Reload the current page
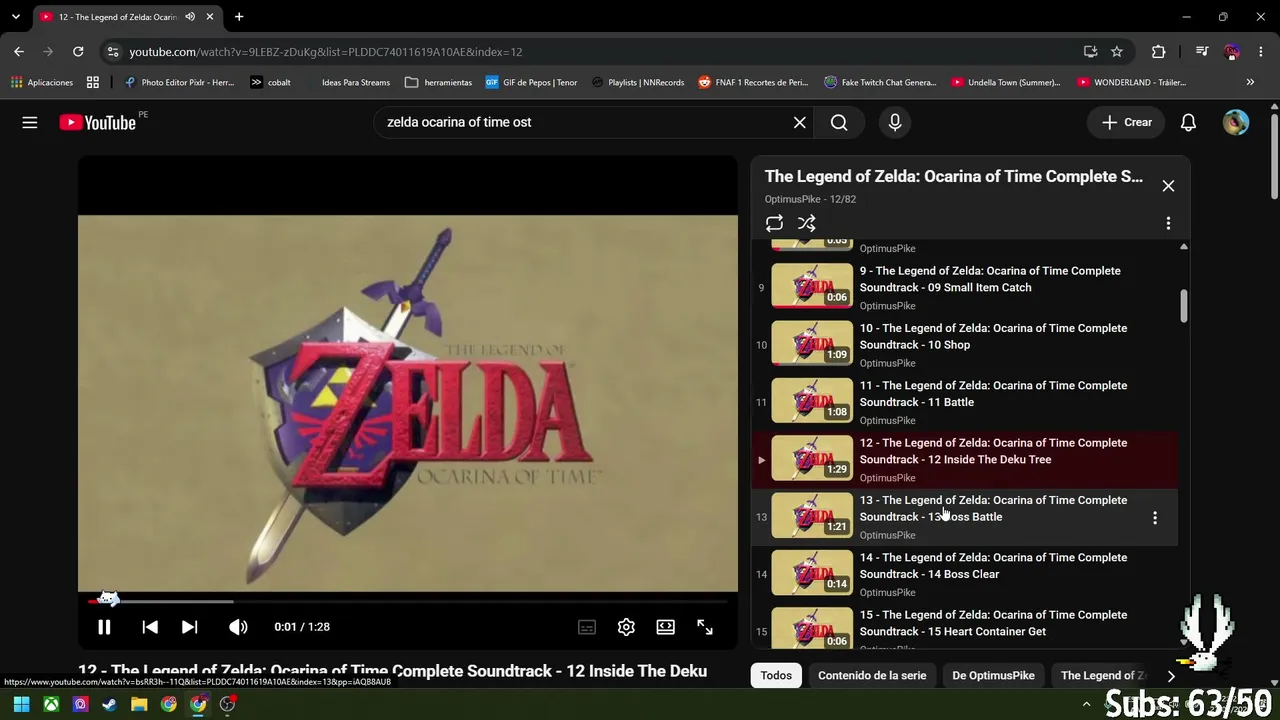Screen dimensions: 1280x720 [78, 52]
